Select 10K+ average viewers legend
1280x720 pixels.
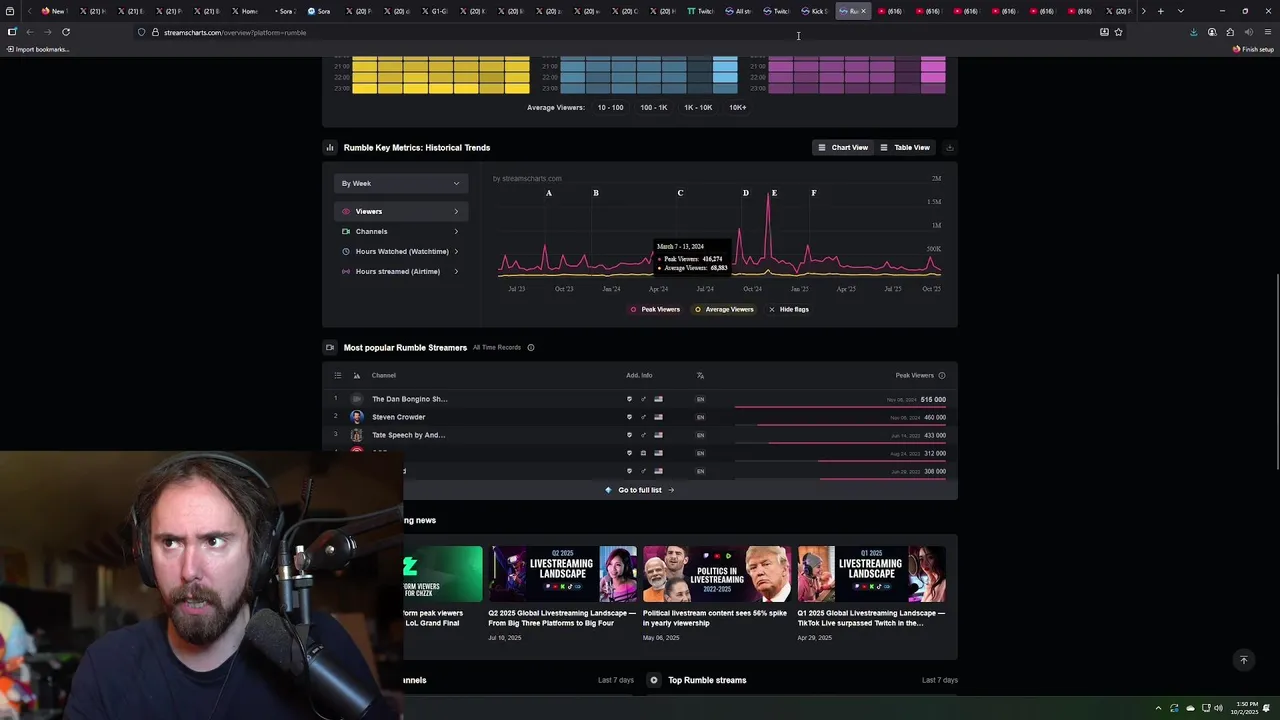pos(738,108)
